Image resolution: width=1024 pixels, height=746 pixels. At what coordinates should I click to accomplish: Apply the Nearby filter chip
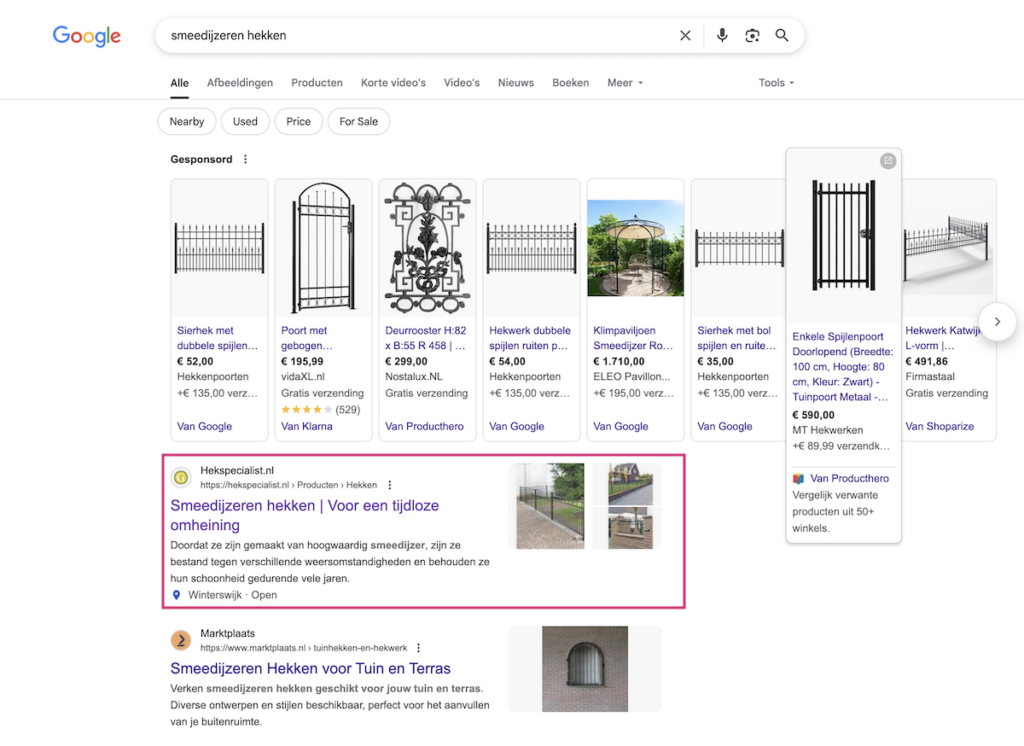pyautogui.click(x=187, y=122)
